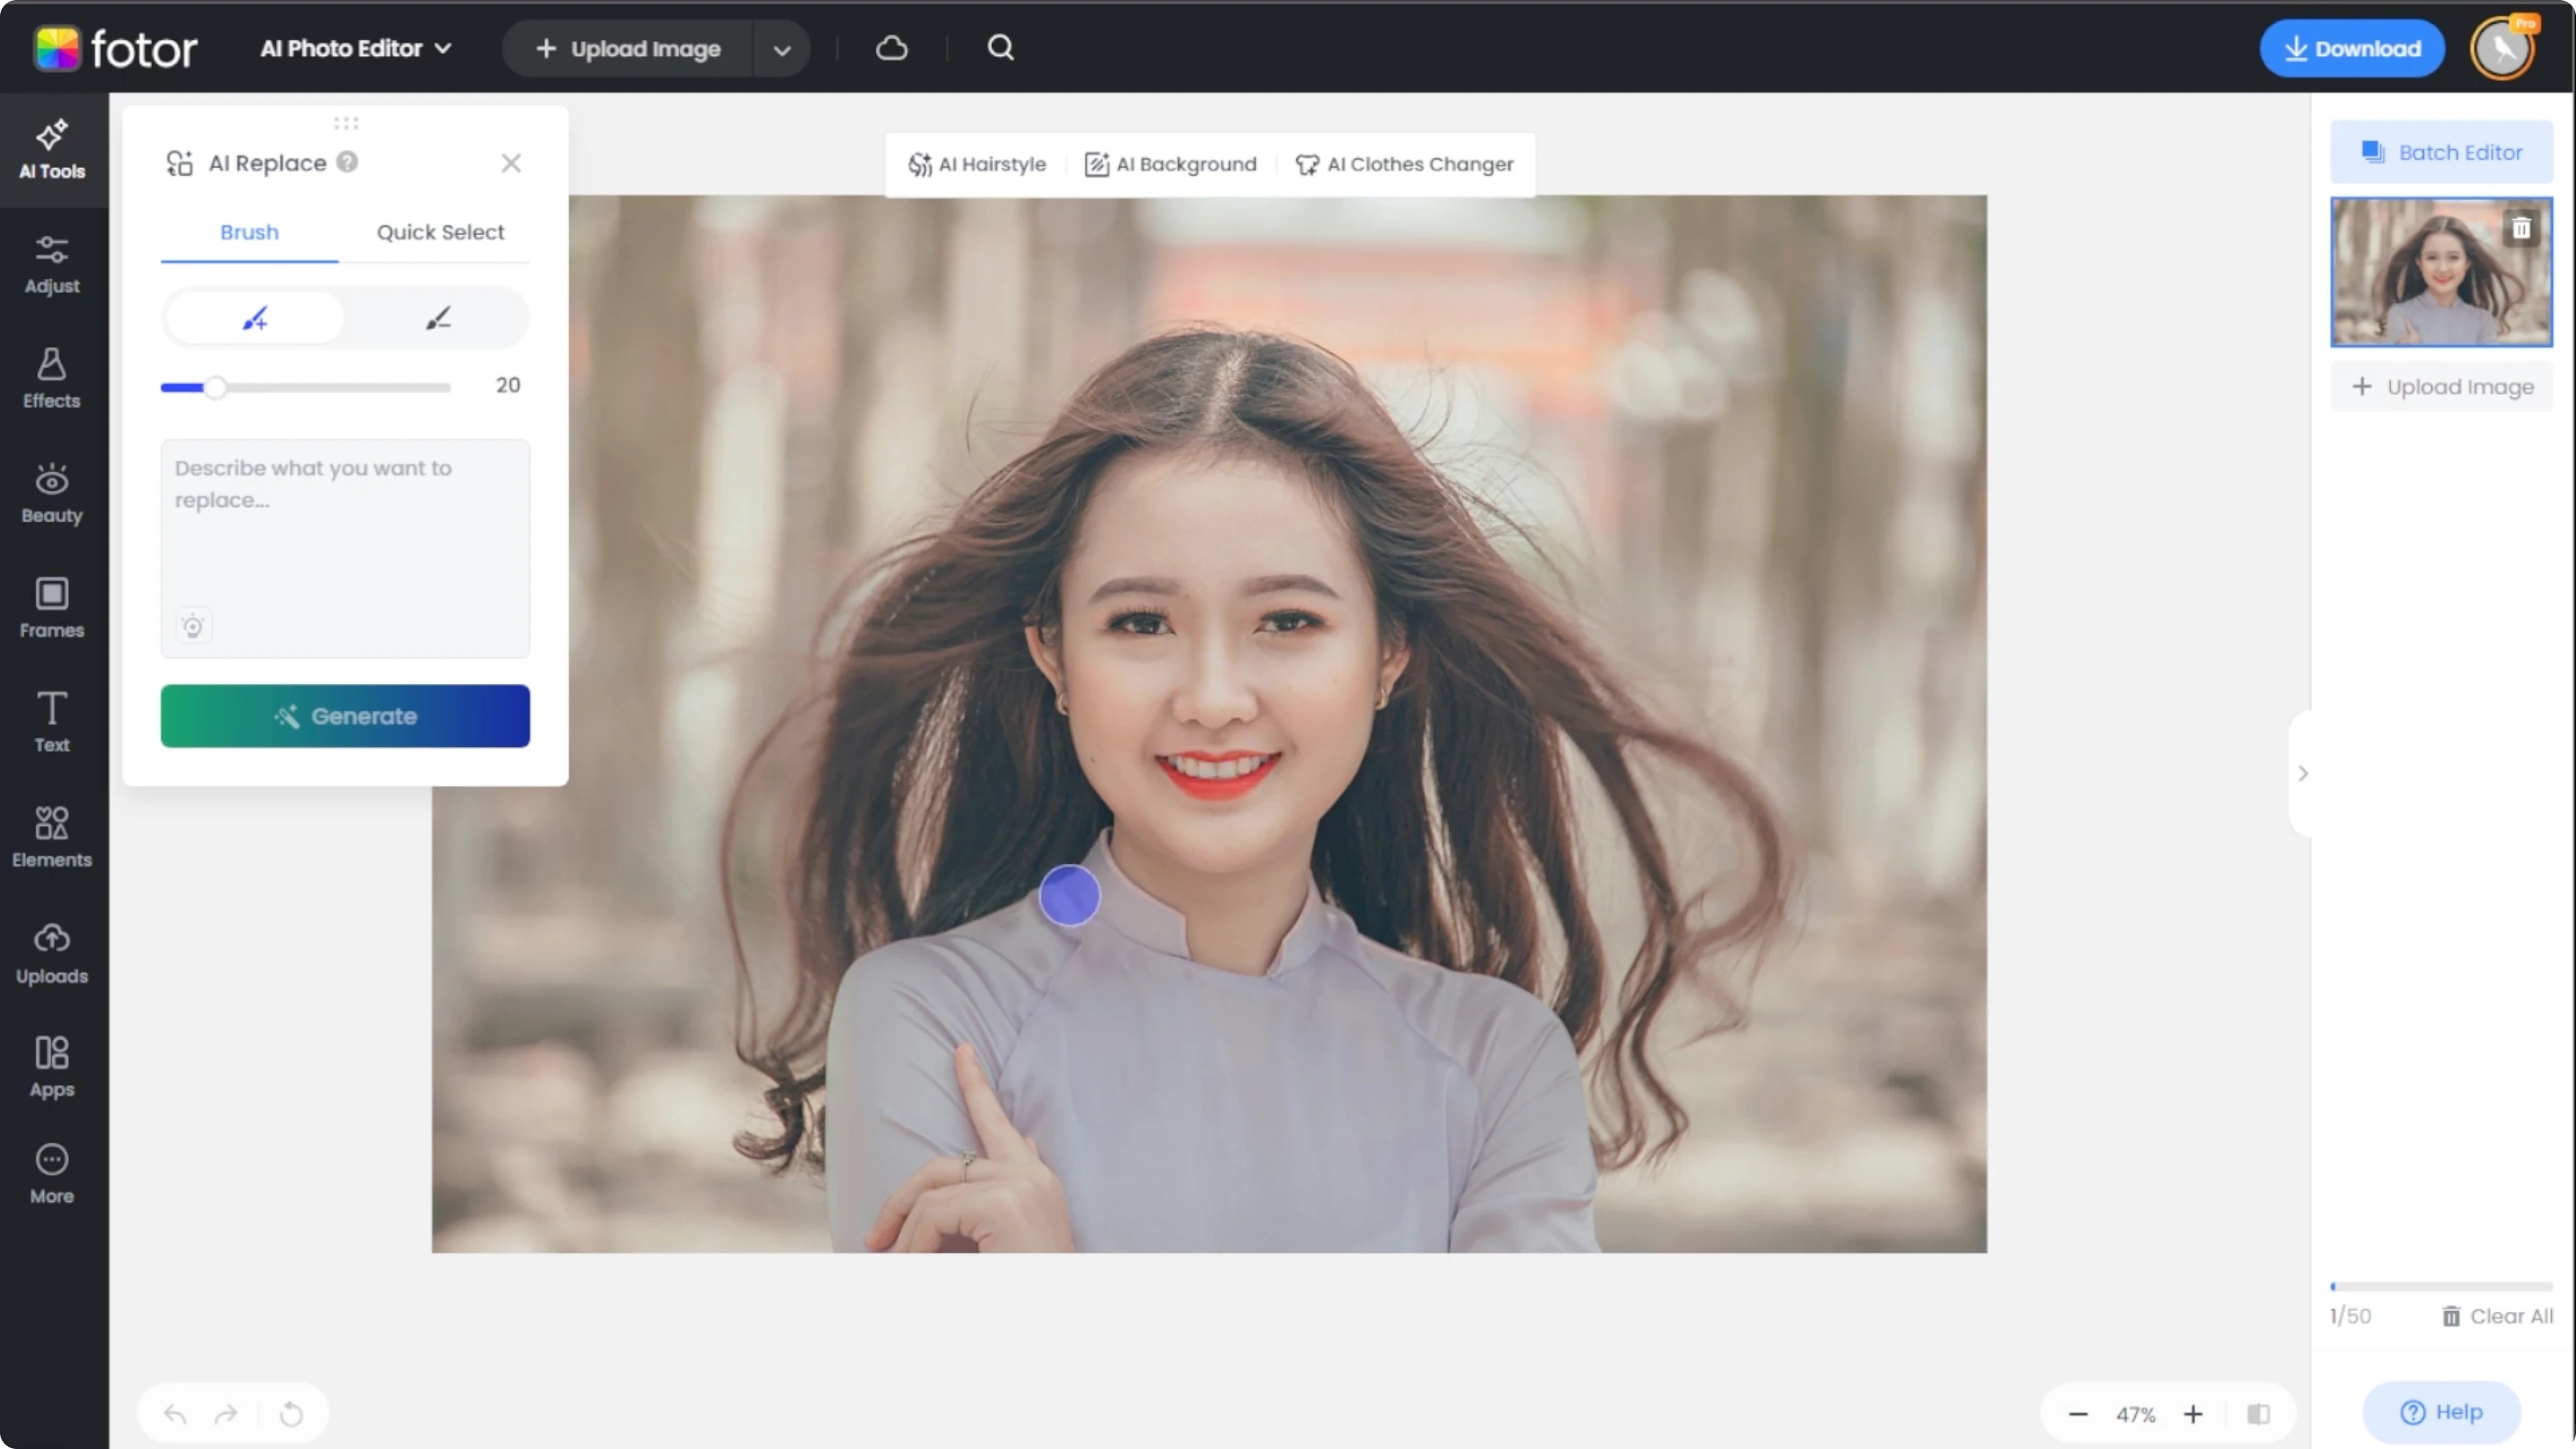Screen dimensions: 2576x1449
Task: Open the Adjust sidebar panel
Action: (52, 265)
